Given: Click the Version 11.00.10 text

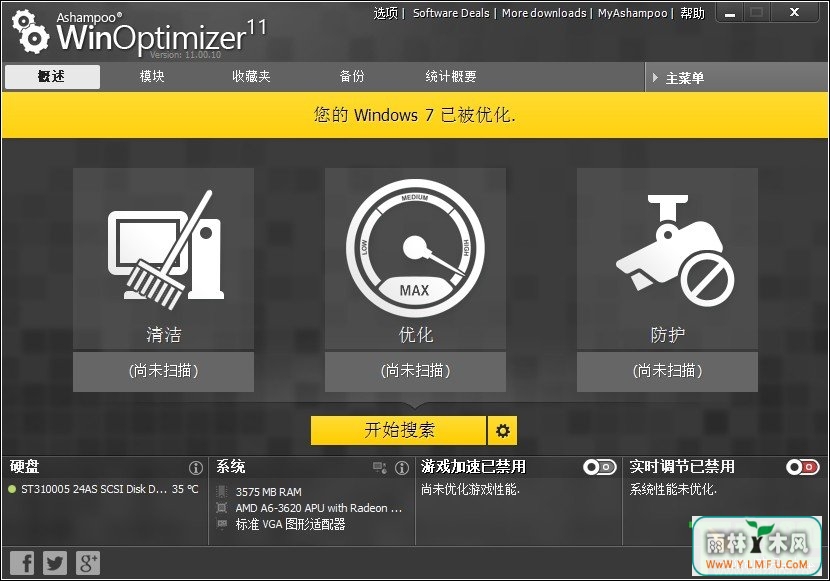Looking at the screenshot, I should coord(185,55).
